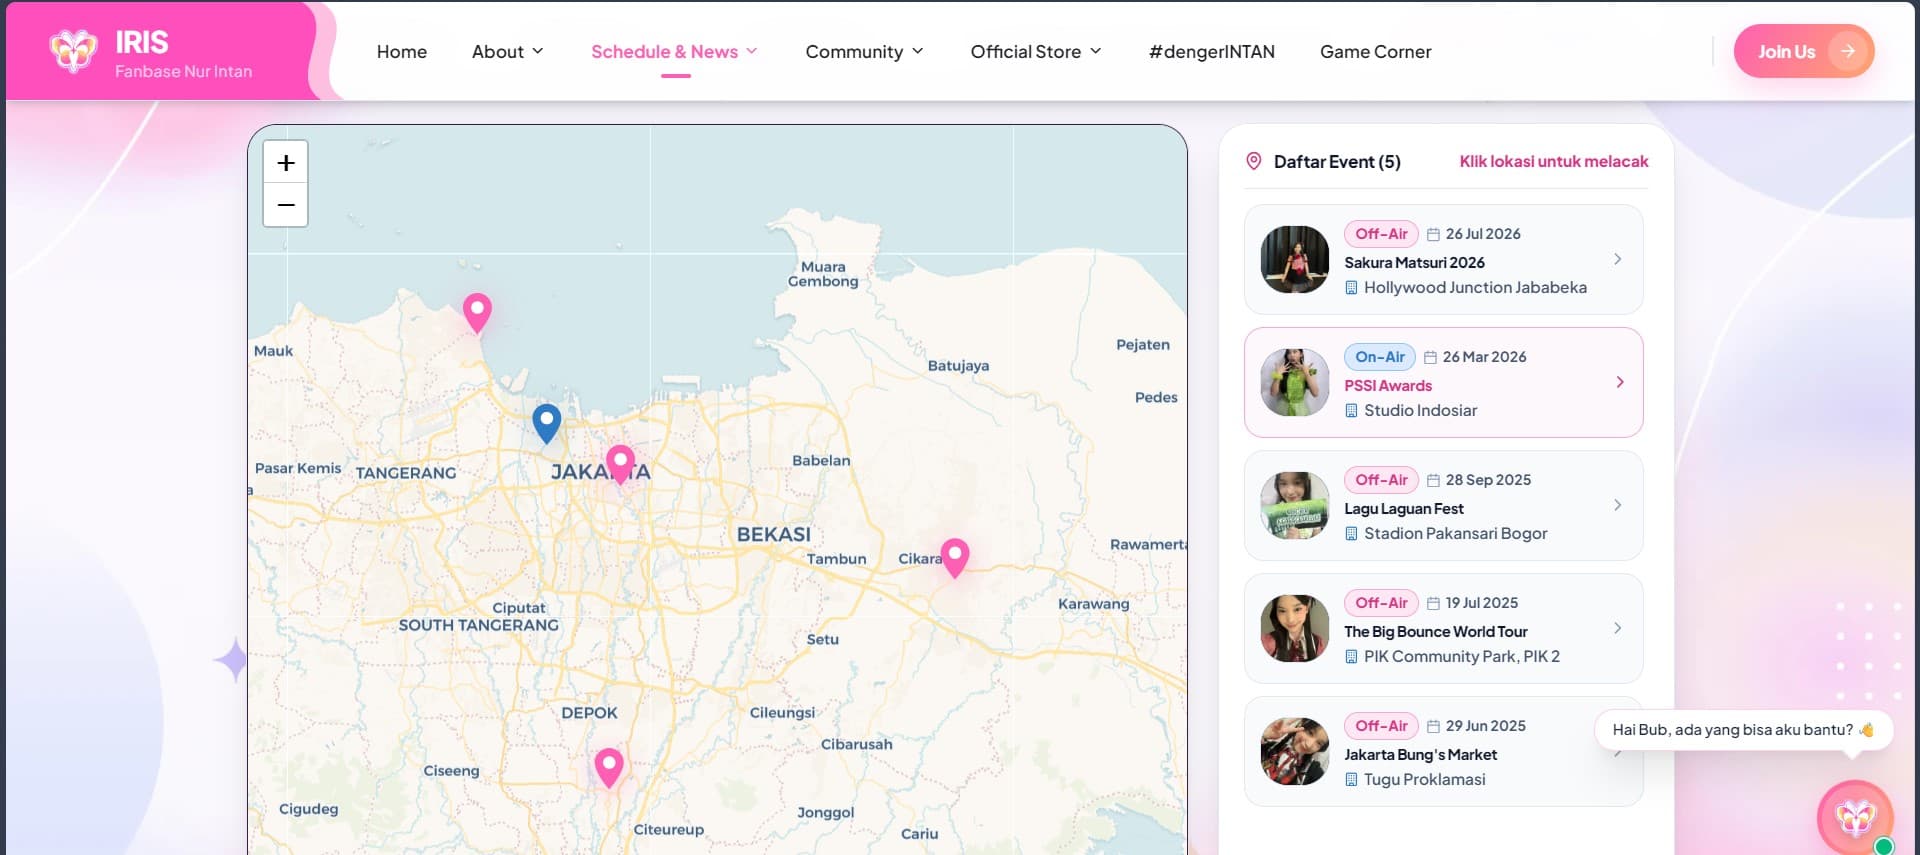Open the chat butterfly widget button

[x=1854, y=818]
